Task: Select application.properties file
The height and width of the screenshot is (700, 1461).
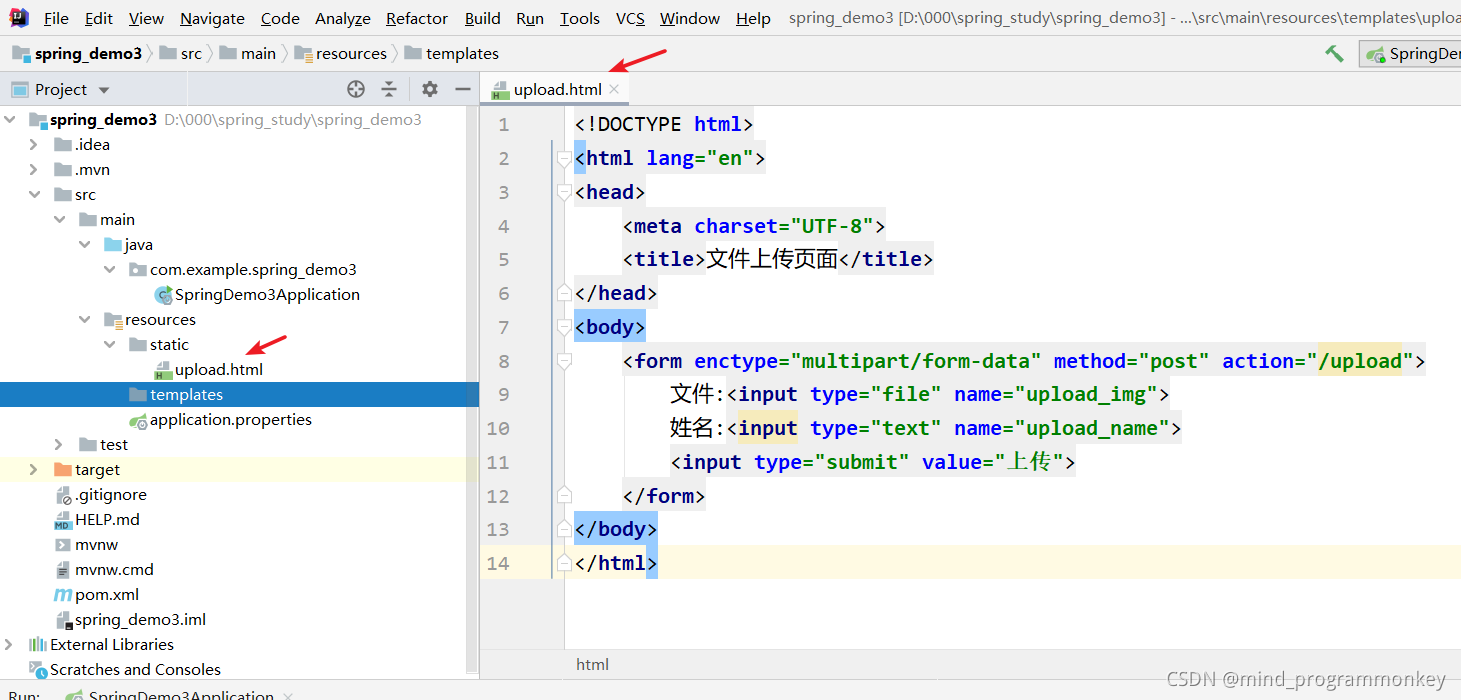Action: click(220, 419)
